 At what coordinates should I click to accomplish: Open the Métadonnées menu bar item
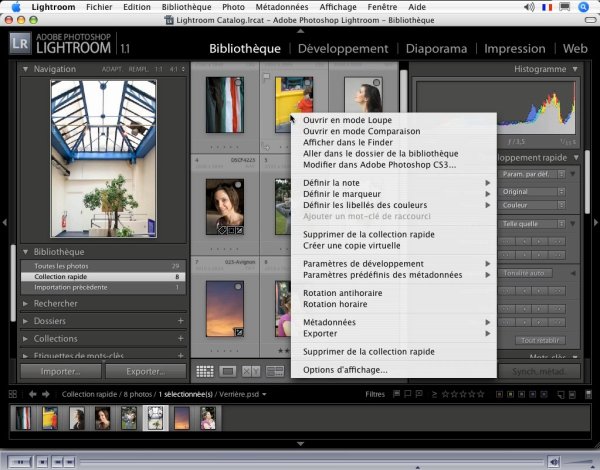tap(282, 7)
